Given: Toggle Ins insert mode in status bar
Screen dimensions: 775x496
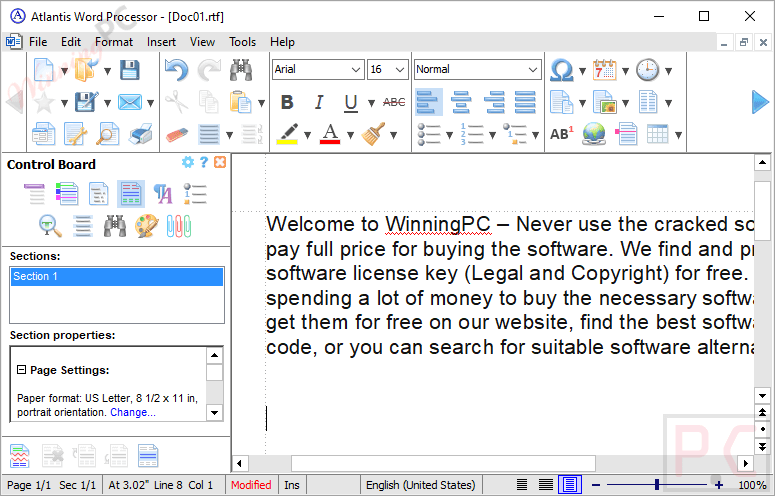Looking at the screenshot, I should (x=292, y=485).
